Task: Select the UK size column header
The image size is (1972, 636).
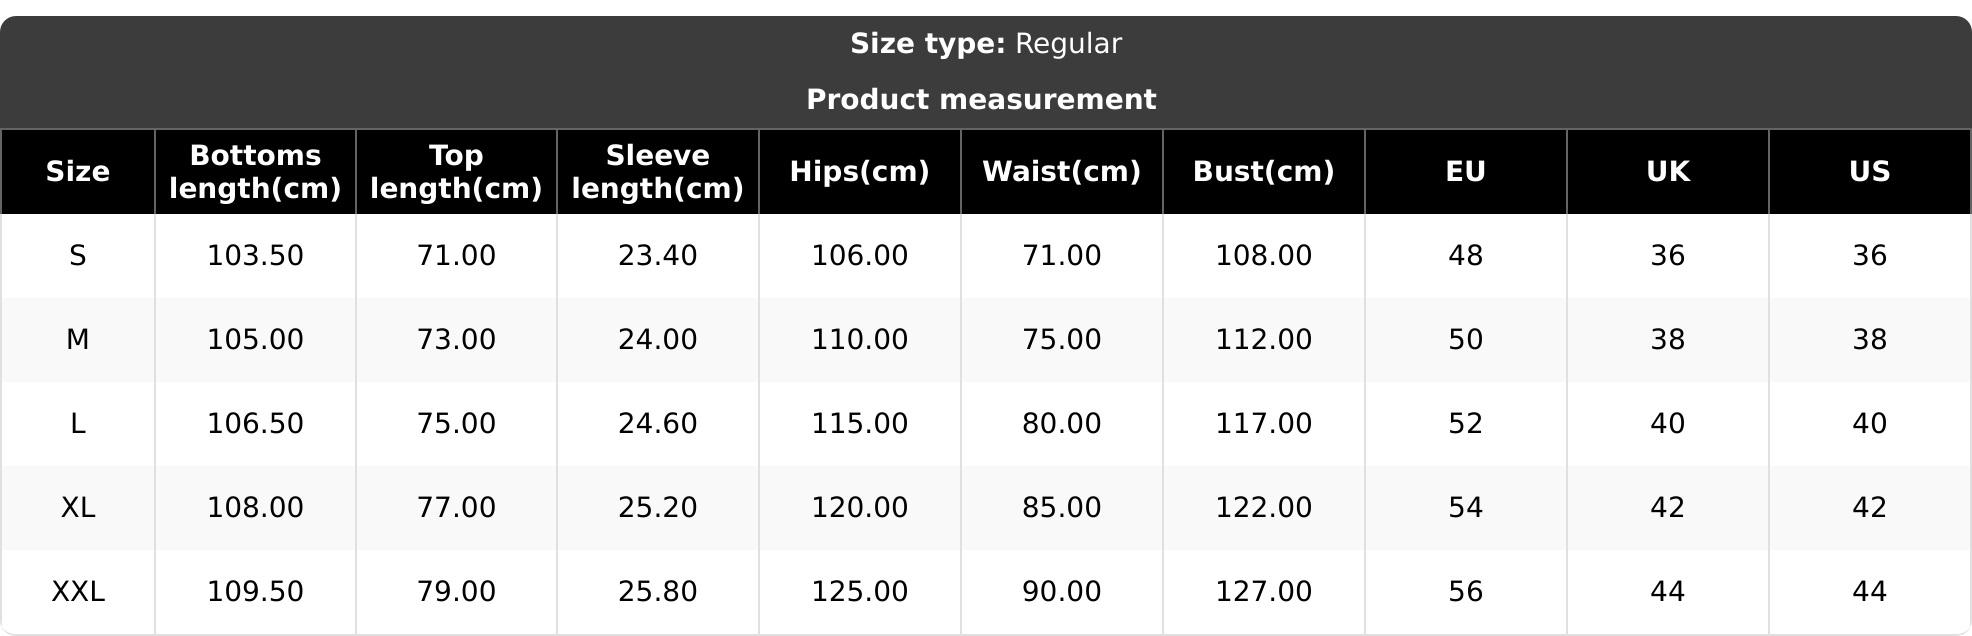Action: pyautogui.click(x=1667, y=172)
